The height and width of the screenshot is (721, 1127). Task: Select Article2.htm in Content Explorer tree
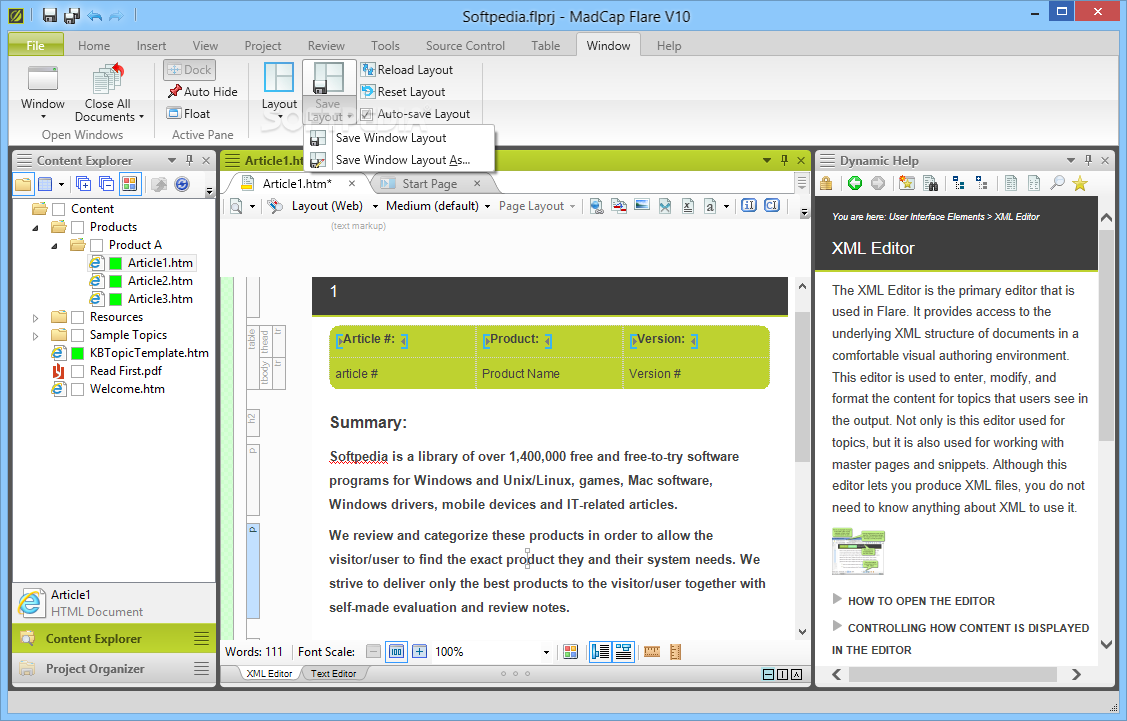pyautogui.click(x=160, y=281)
